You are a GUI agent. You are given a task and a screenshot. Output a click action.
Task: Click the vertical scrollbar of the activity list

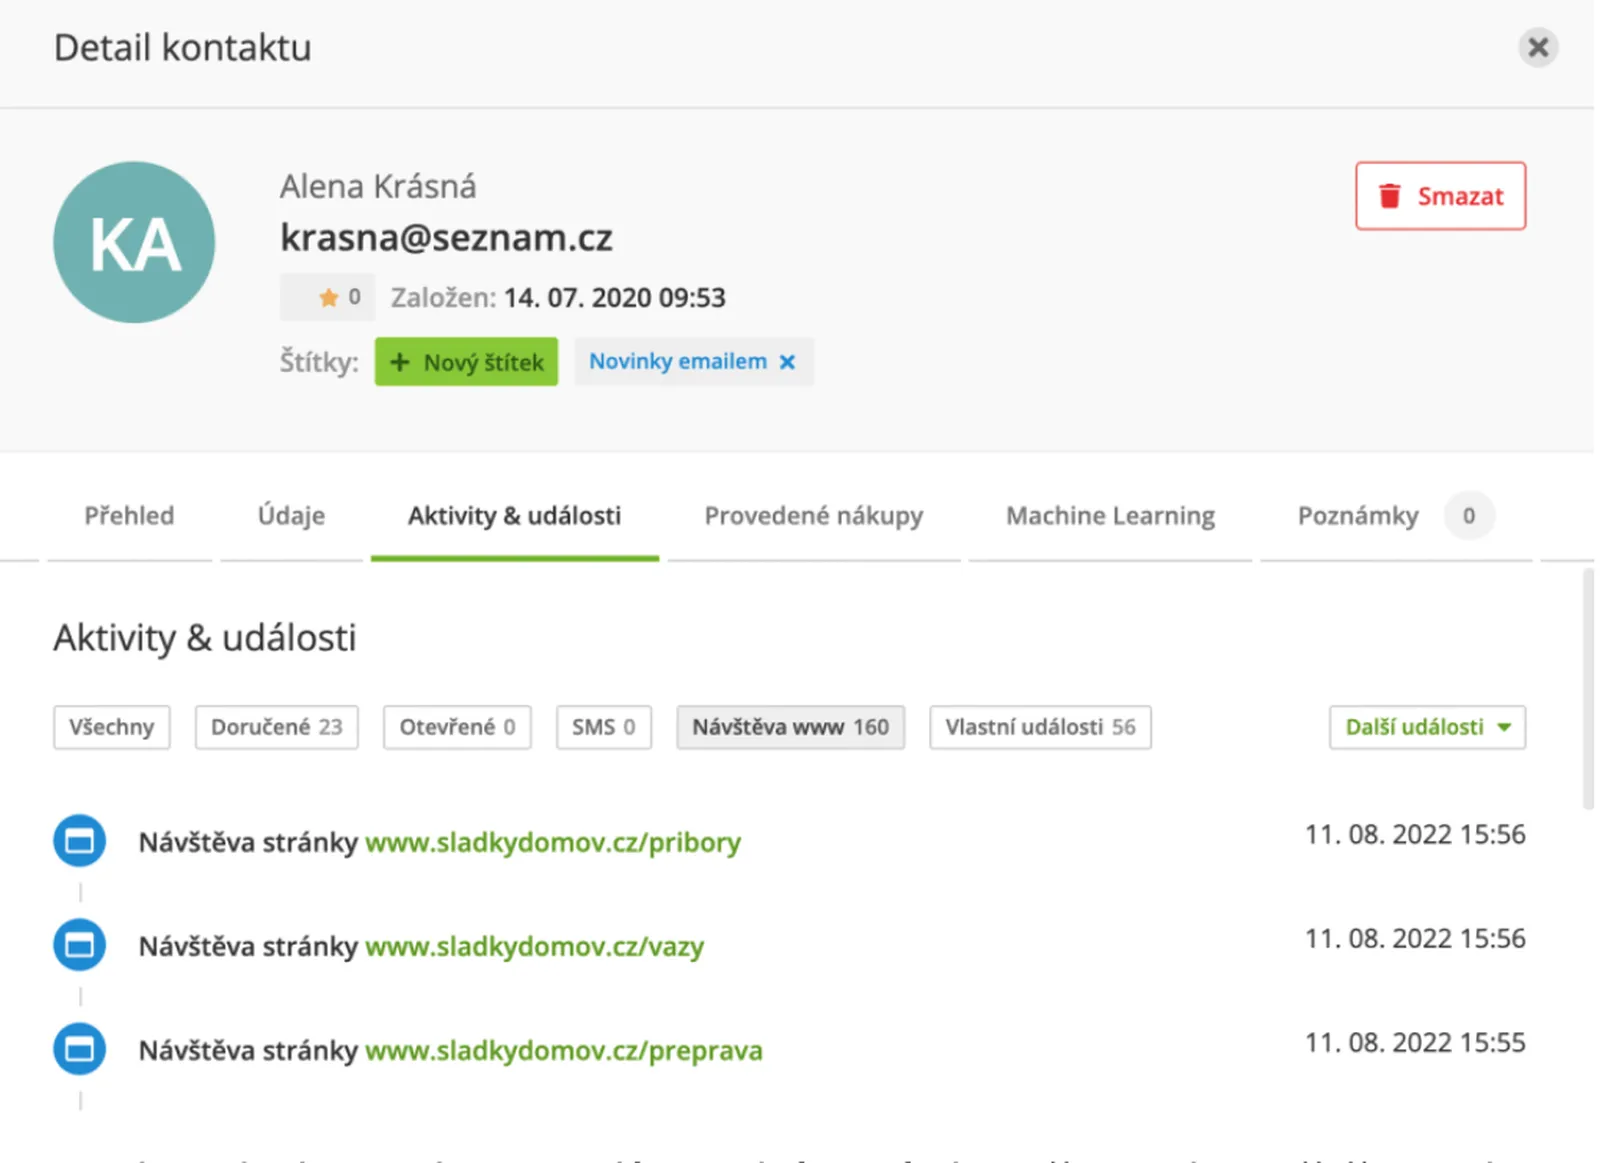1587,690
